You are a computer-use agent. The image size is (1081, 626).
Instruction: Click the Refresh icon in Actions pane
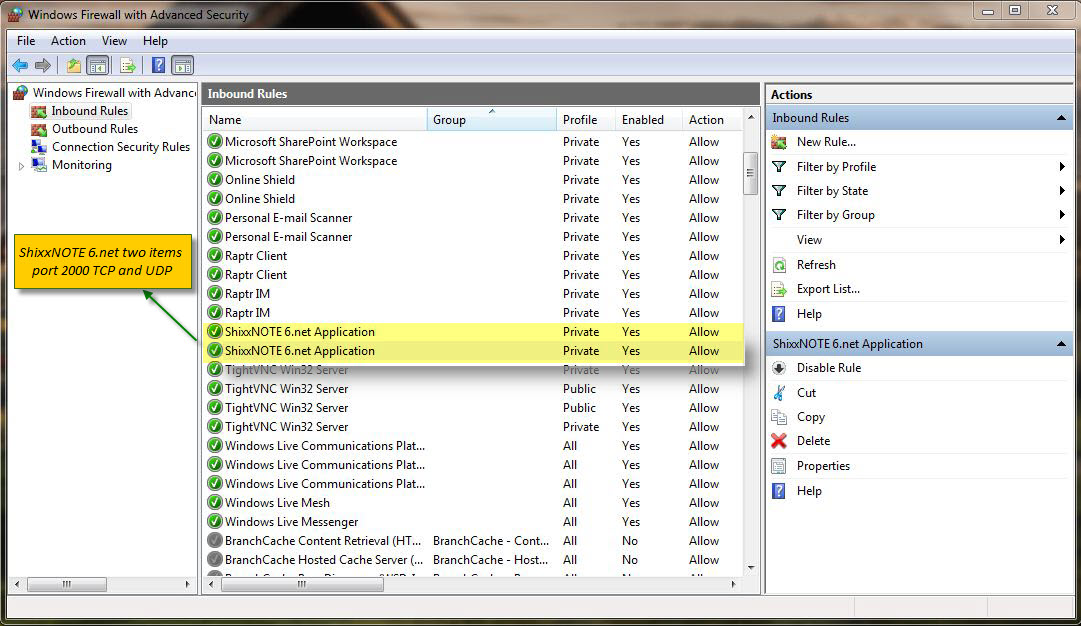coord(779,265)
